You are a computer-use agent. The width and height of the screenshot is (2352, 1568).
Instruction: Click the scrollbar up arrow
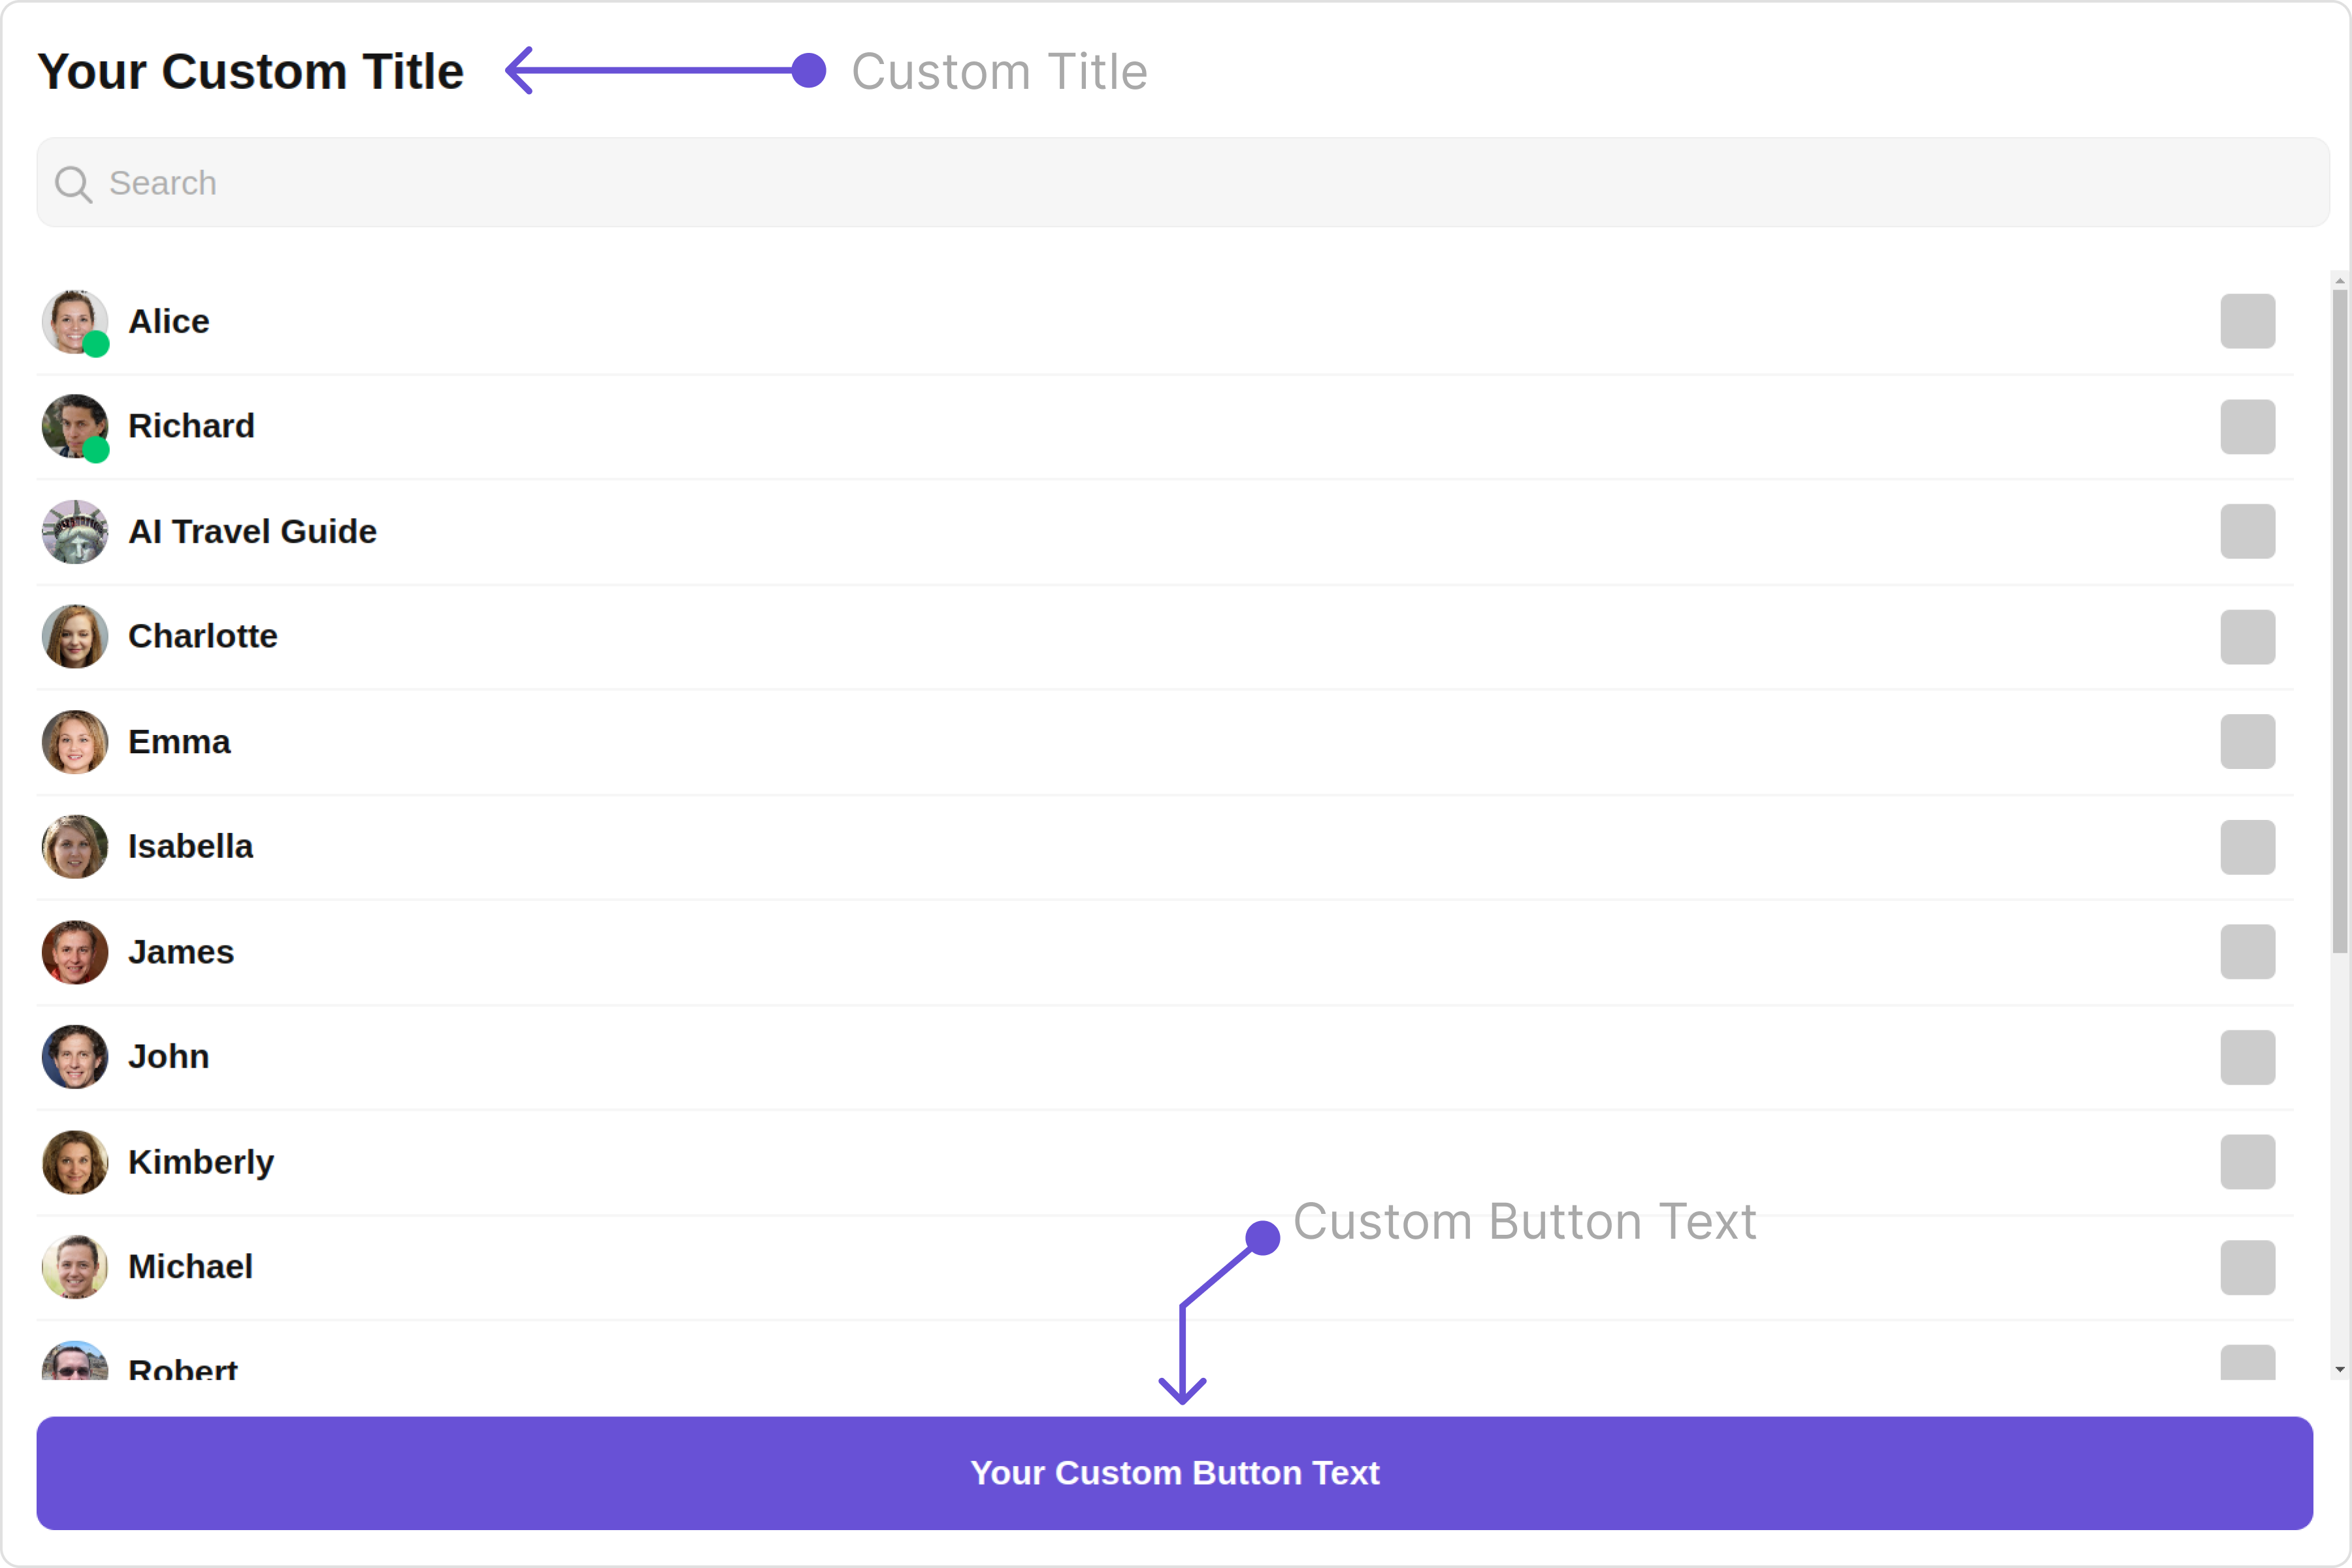tap(2339, 281)
